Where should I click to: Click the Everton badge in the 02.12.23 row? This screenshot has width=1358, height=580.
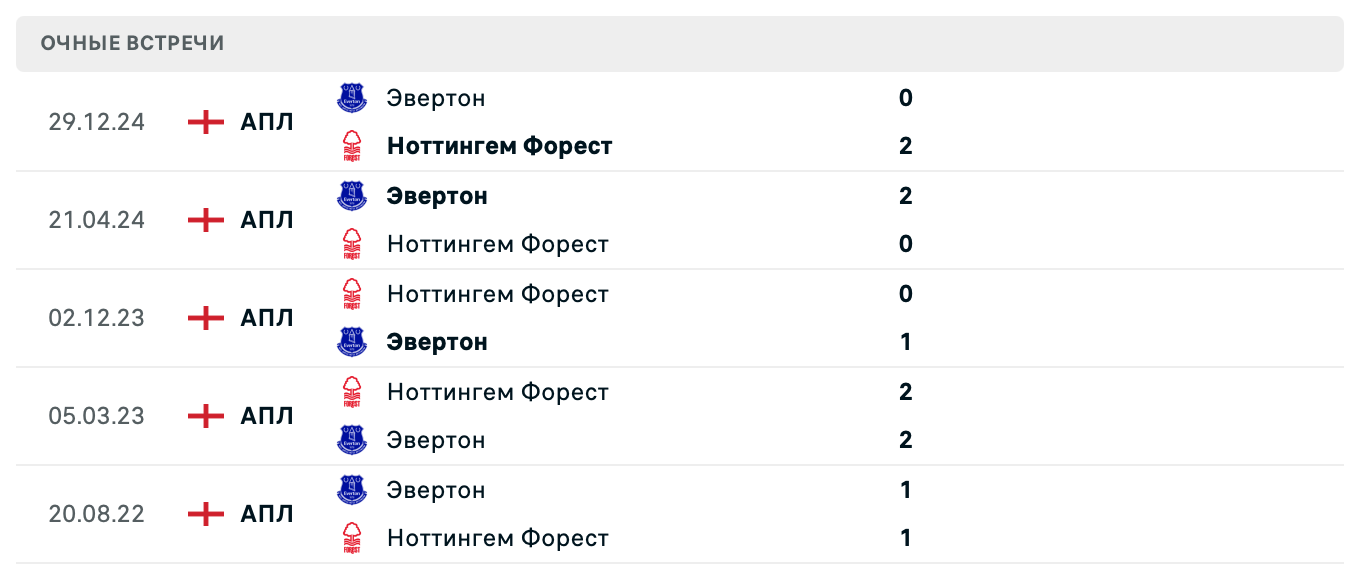(x=352, y=341)
